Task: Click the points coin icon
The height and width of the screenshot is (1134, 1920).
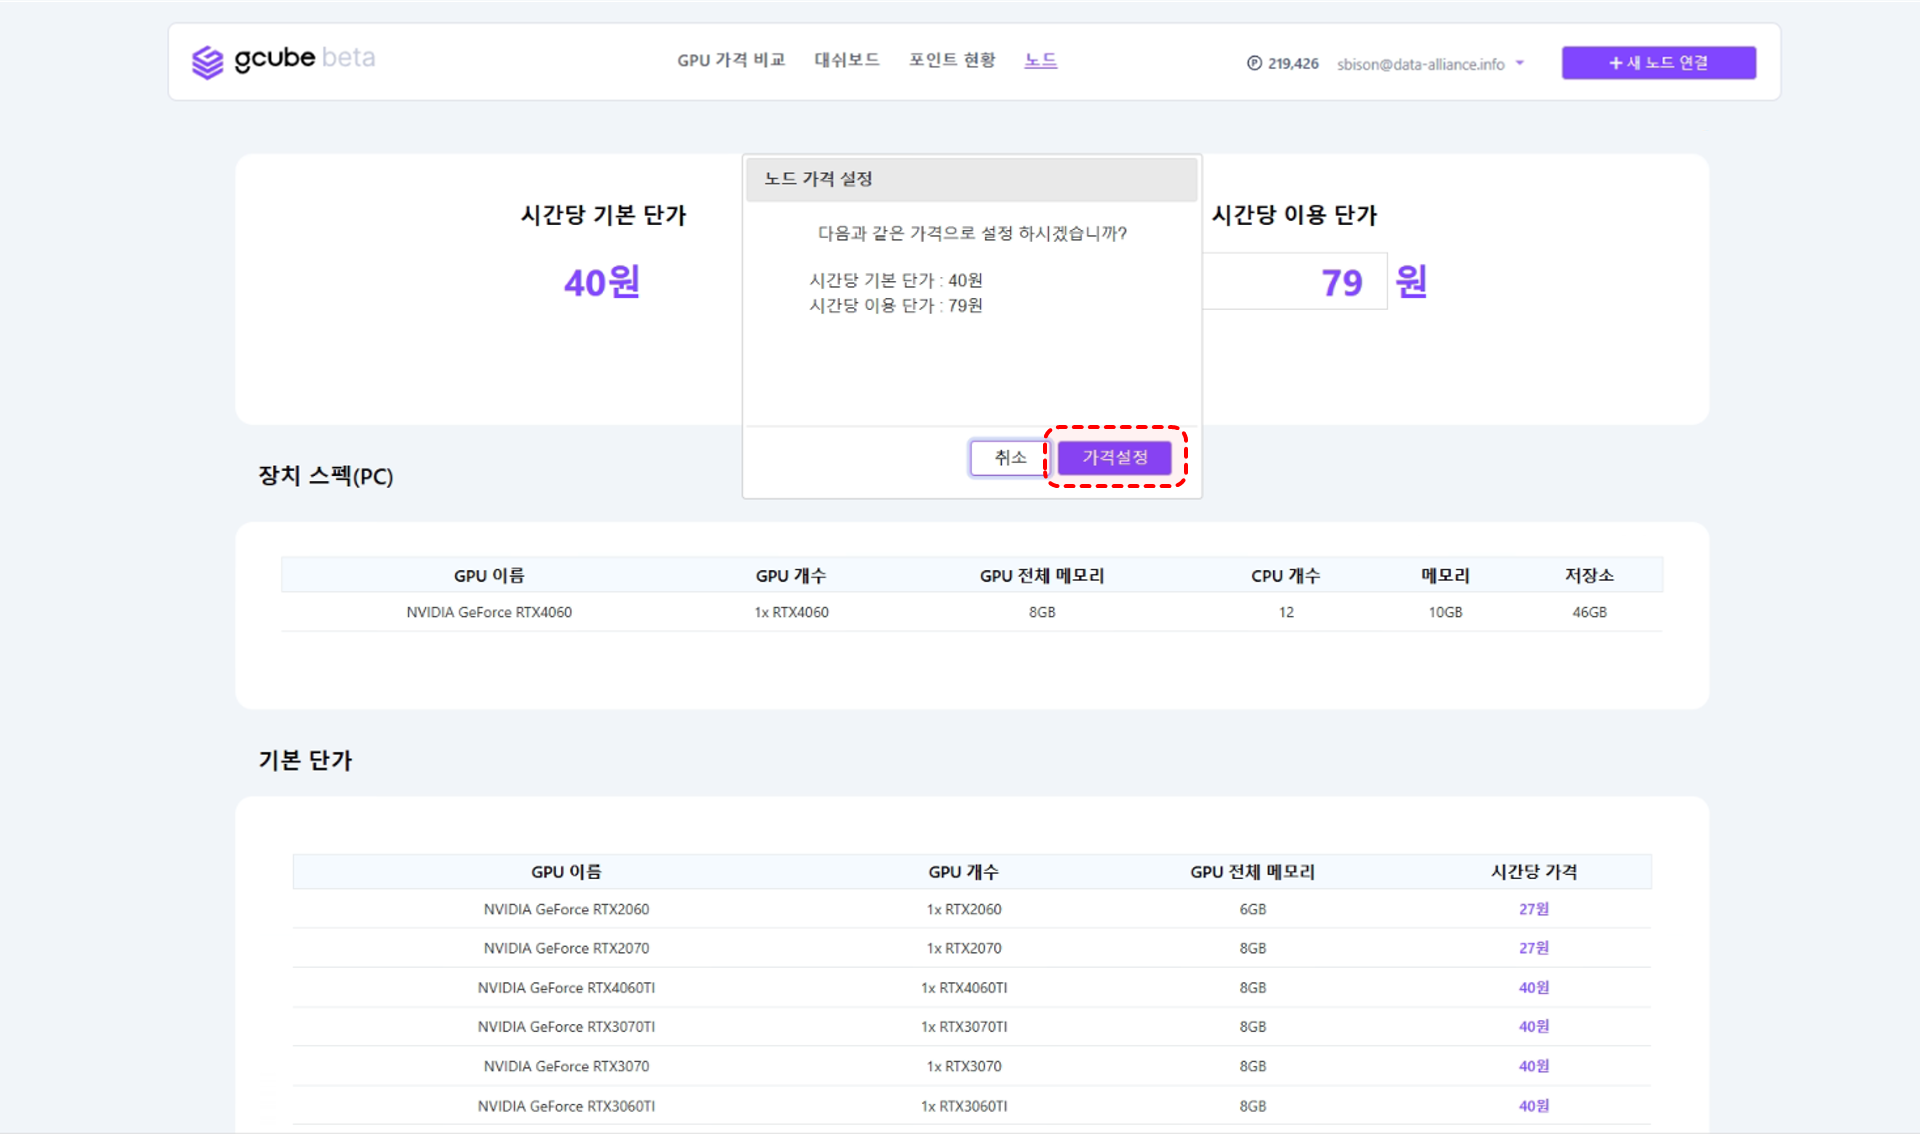Action: coord(1254,63)
